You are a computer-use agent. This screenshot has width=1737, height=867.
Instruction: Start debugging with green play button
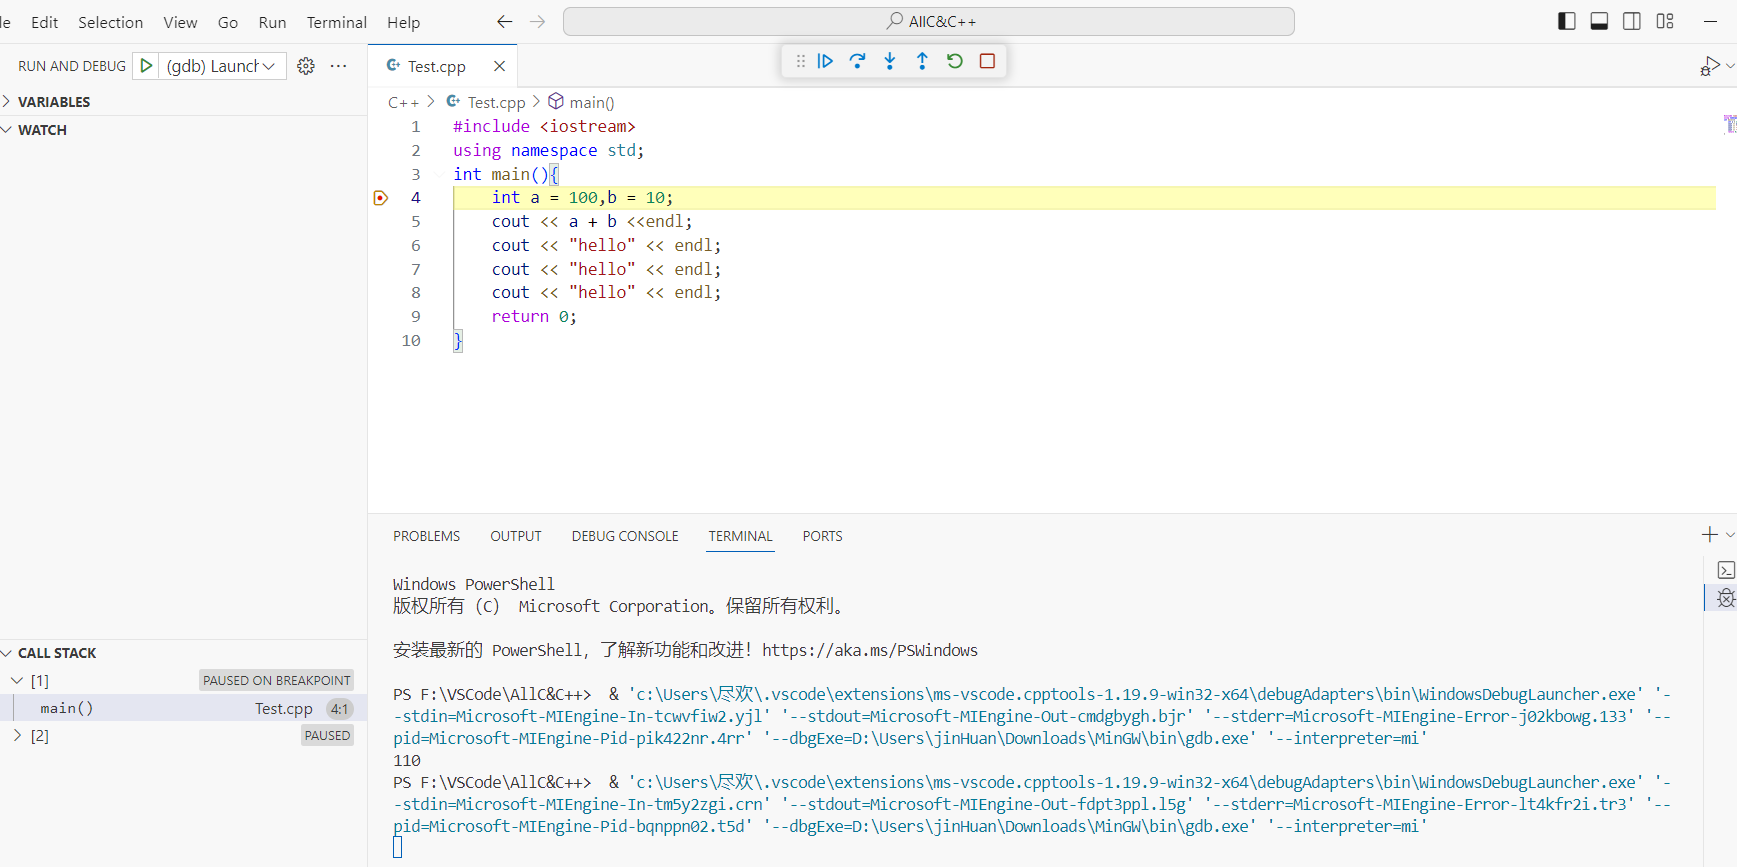click(x=146, y=66)
